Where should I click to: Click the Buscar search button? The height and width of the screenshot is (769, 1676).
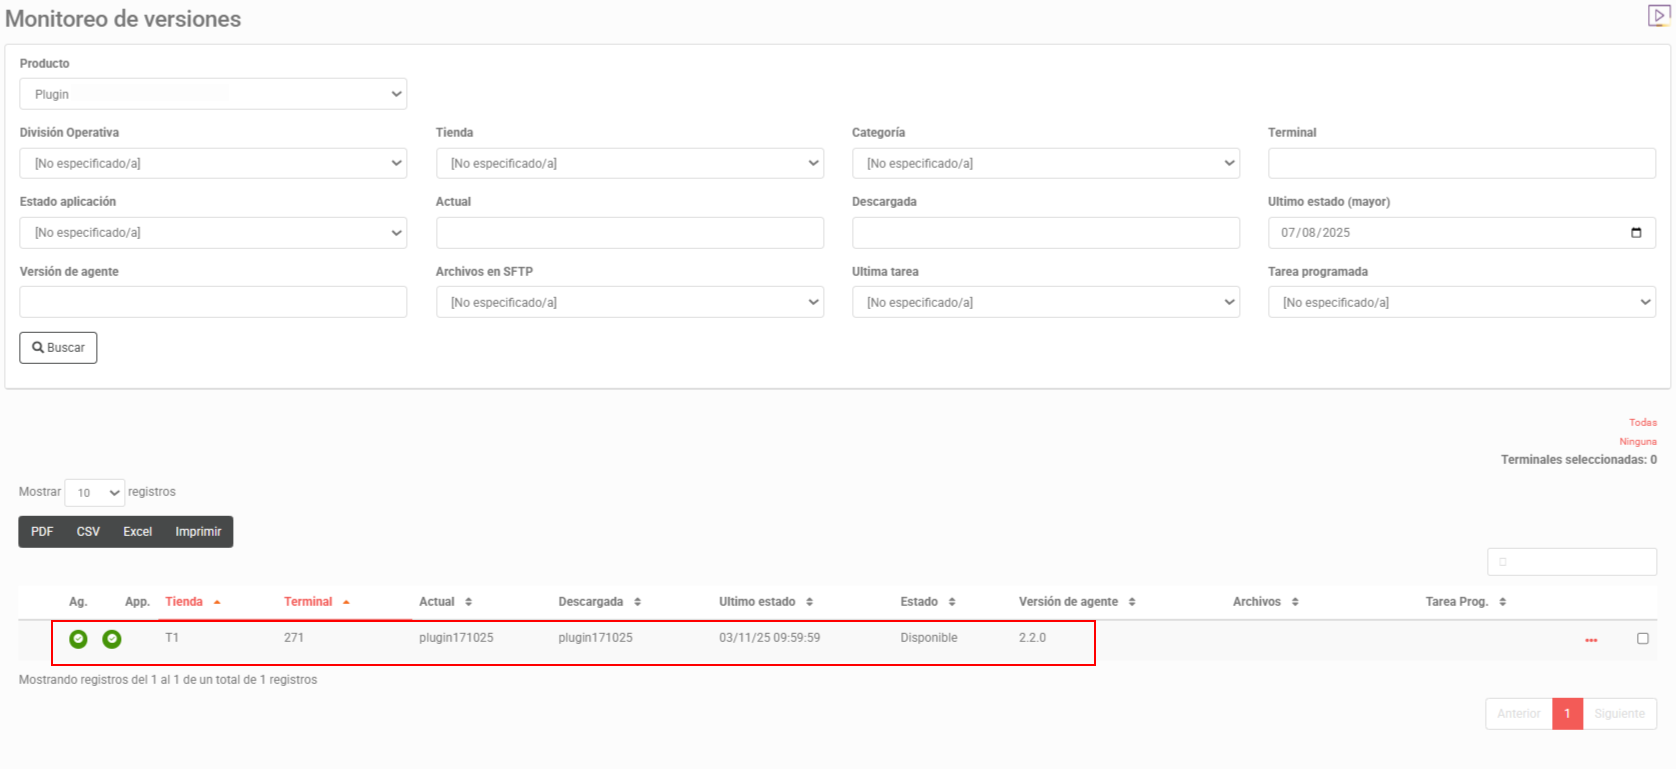(x=58, y=348)
